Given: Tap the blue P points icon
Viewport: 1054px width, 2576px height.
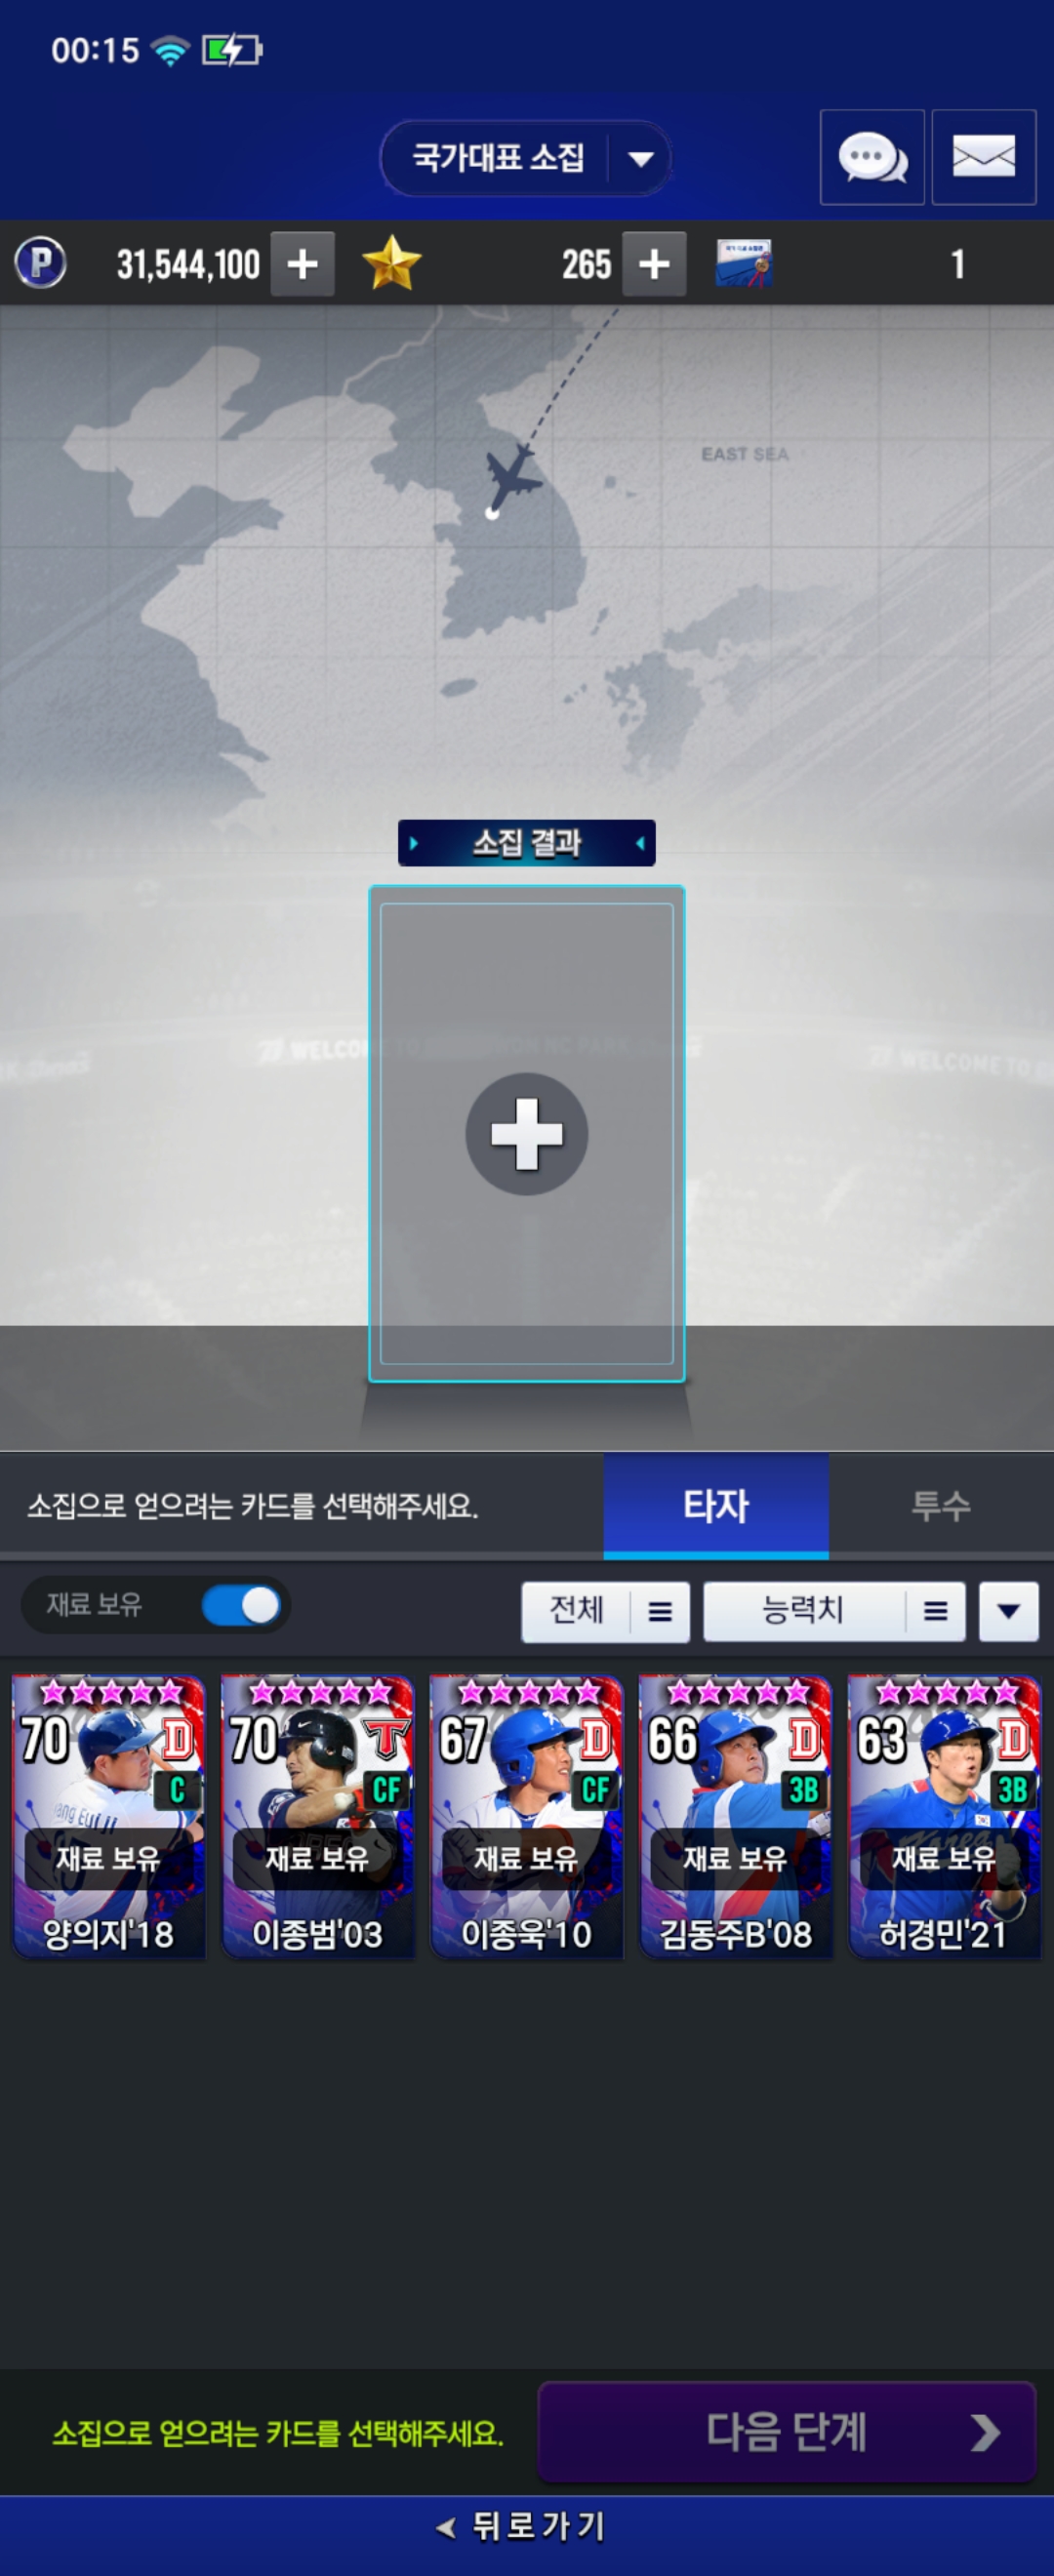Looking at the screenshot, I should [x=41, y=263].
